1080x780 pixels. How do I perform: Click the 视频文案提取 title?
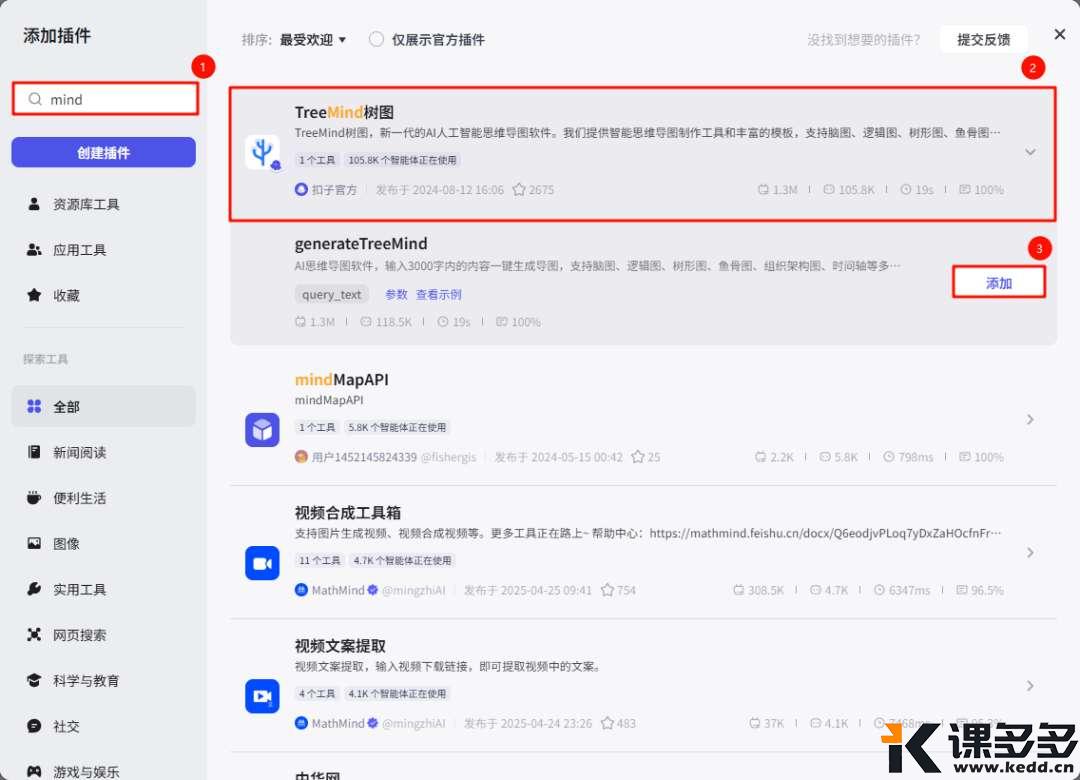pos(340,646)
